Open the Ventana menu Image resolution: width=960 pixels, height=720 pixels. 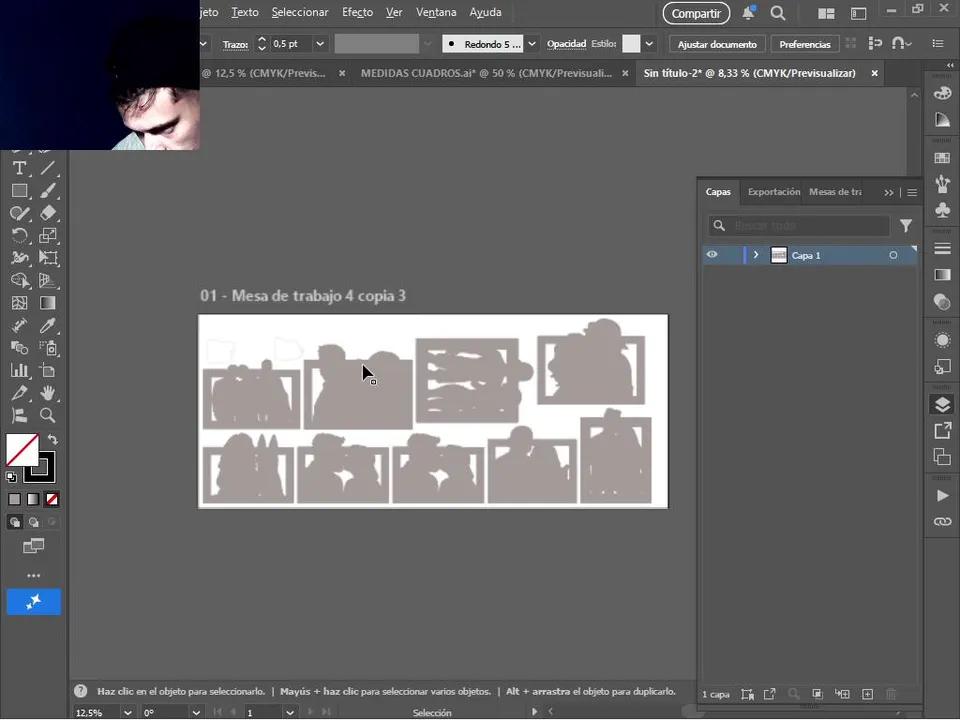click(436, 12)
